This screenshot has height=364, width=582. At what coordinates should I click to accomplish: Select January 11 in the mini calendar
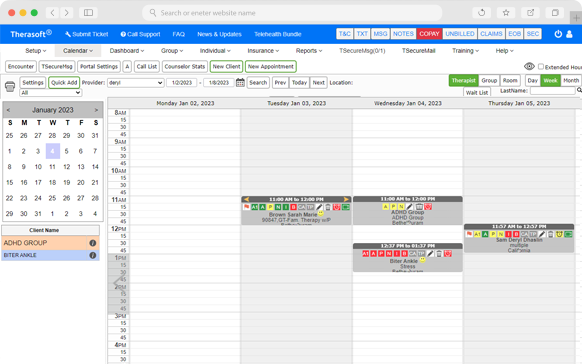click(x=52, y=167)
